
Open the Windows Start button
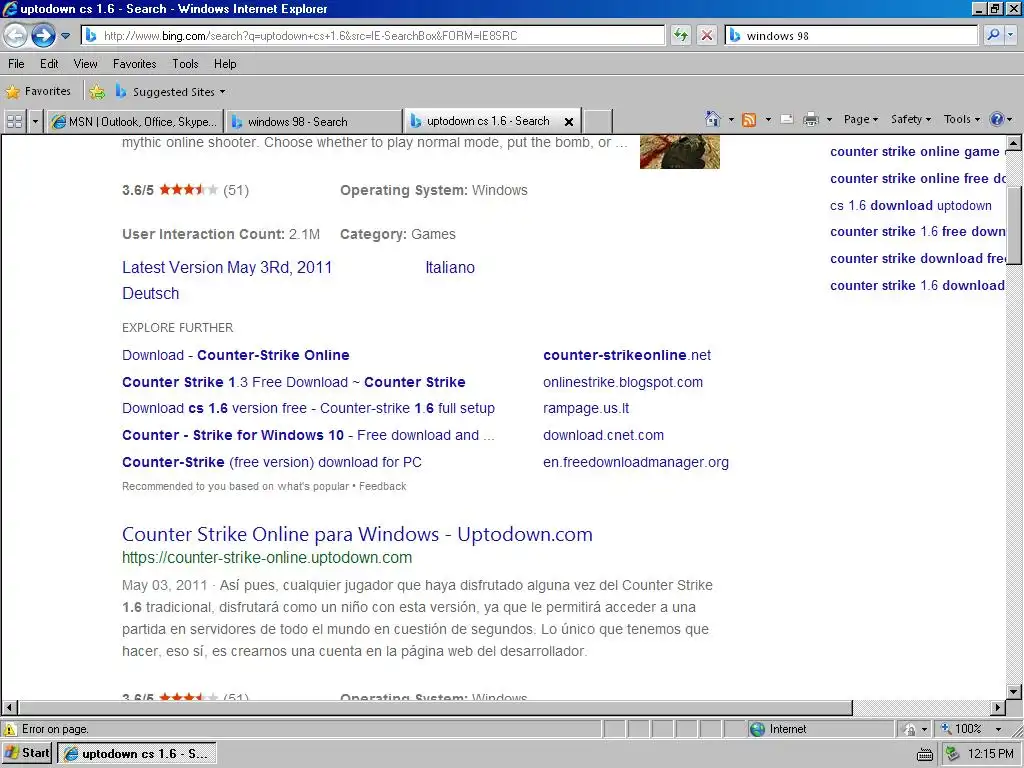pos(27,753)
